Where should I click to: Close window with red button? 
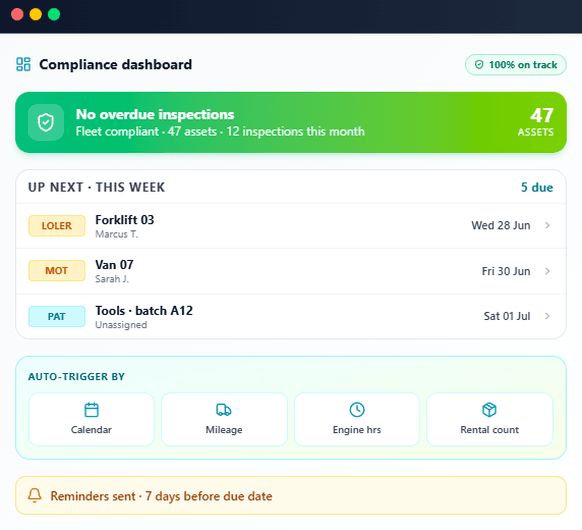(x=17, y=14)
